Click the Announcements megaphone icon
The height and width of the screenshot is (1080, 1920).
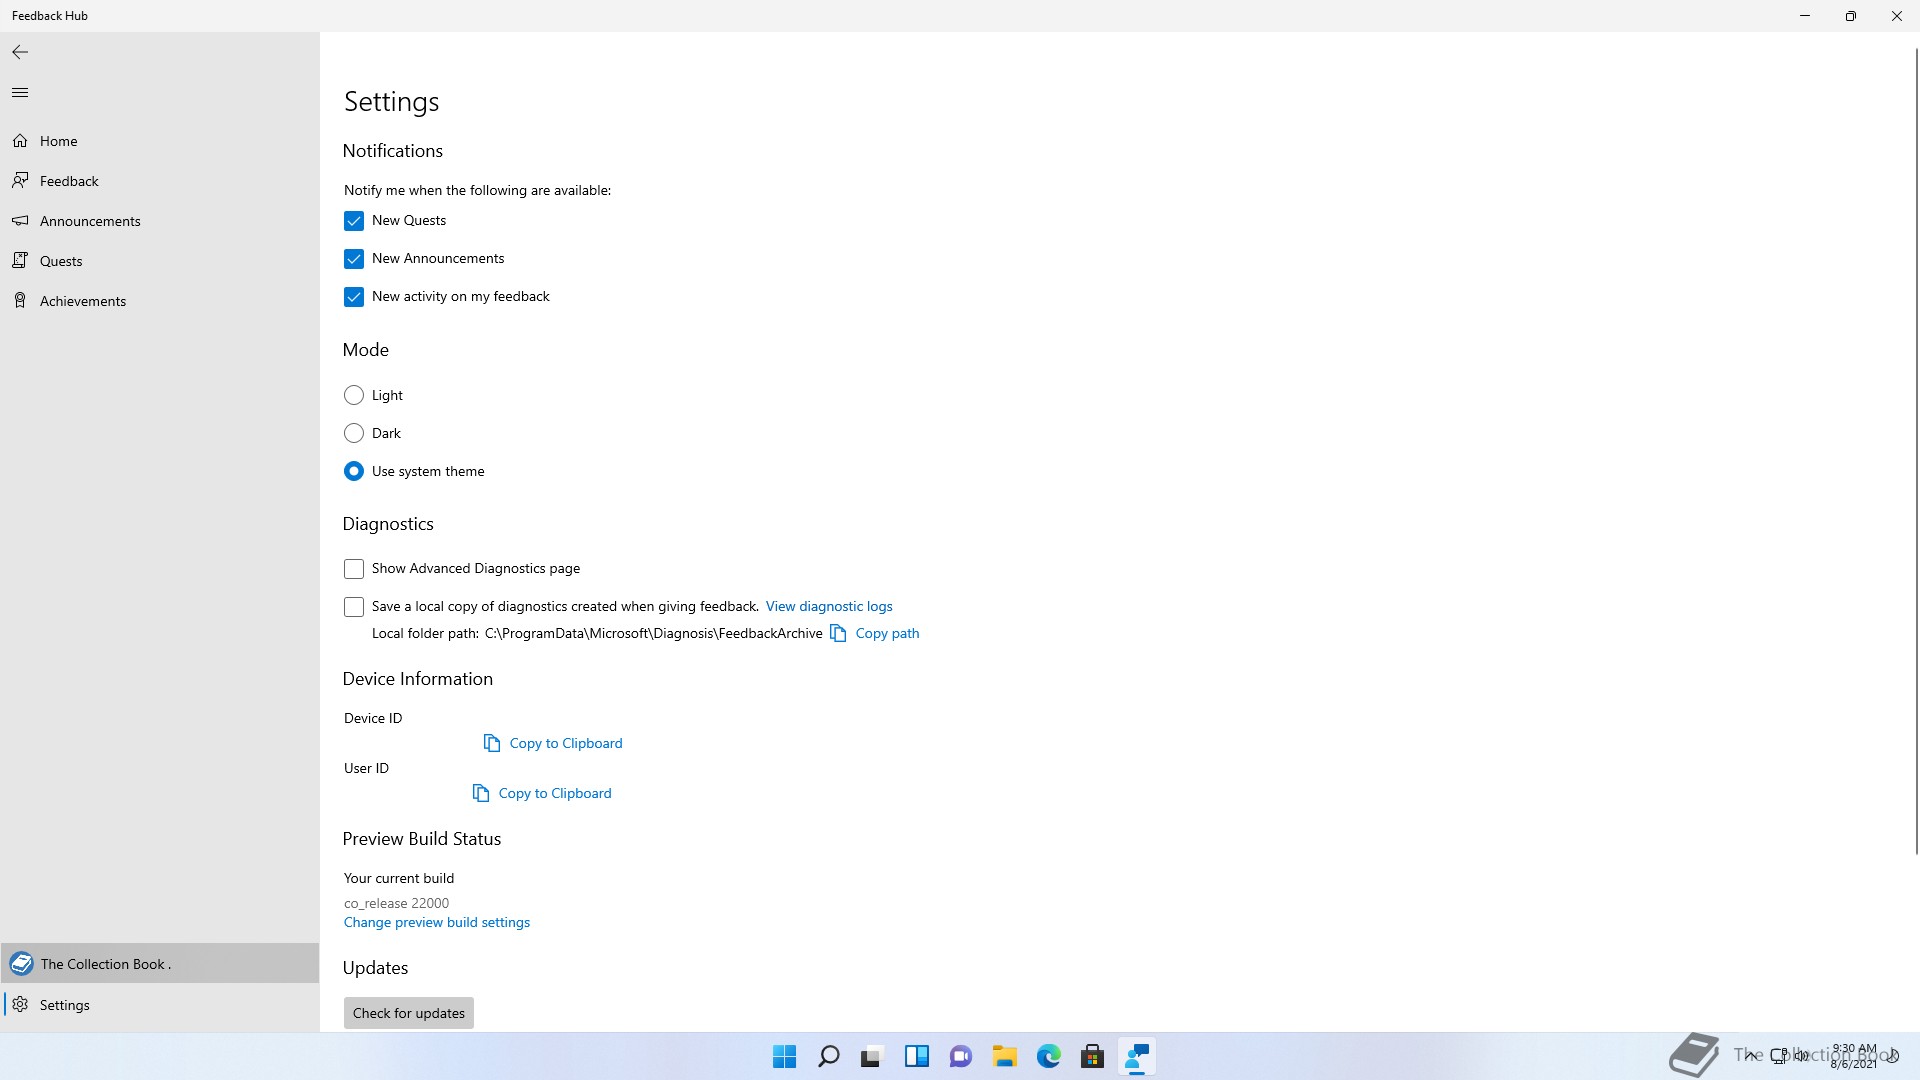[x=20, y=221]
